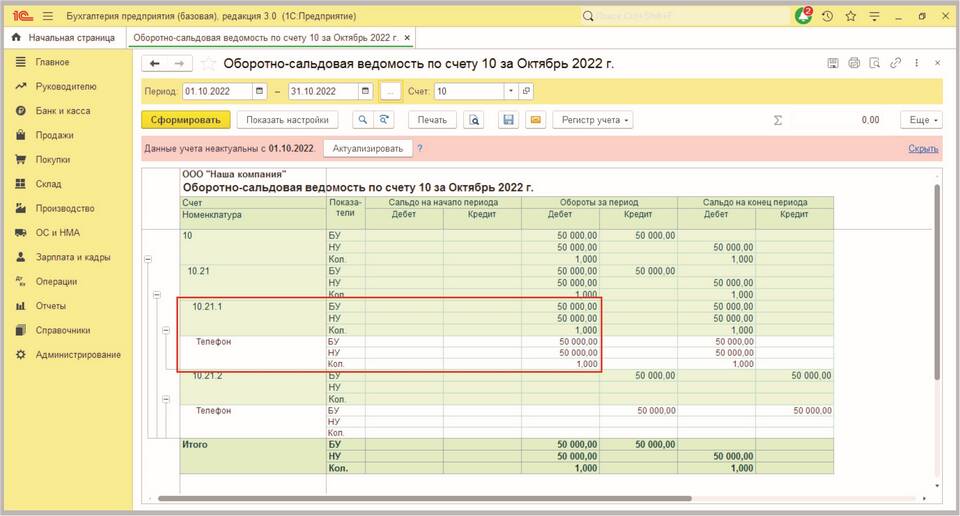This screenshot has width=960, height=516.
Task: Open the Отчеты section in sidebar
Action: pyautogui.click(x=51, y=305)
